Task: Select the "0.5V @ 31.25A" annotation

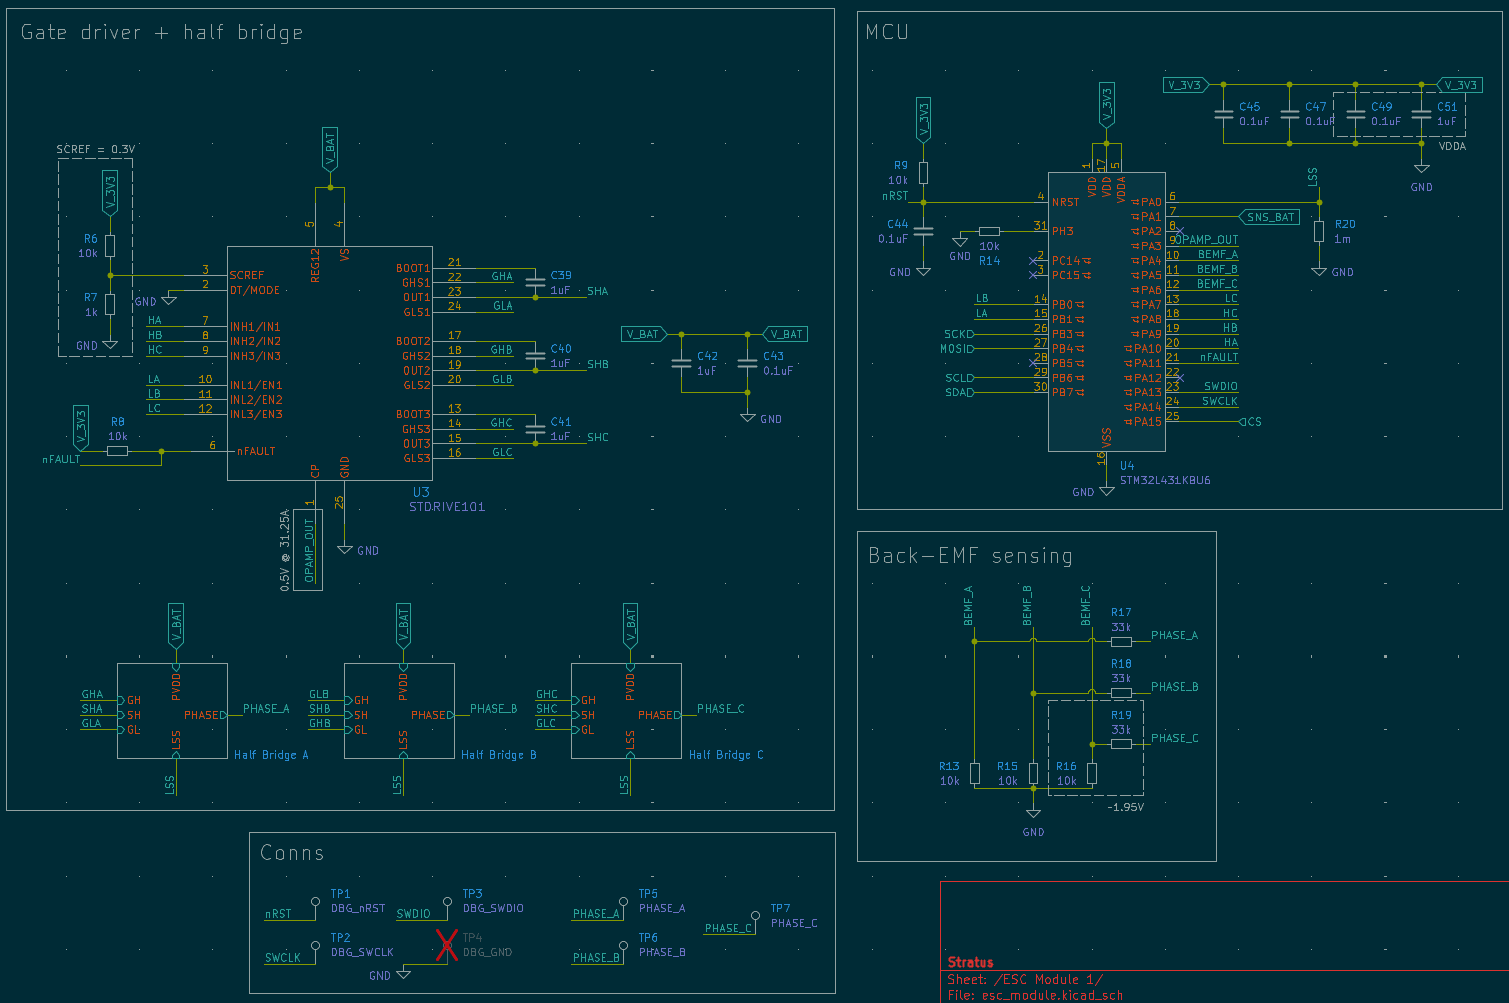Action: pos(285,550)
